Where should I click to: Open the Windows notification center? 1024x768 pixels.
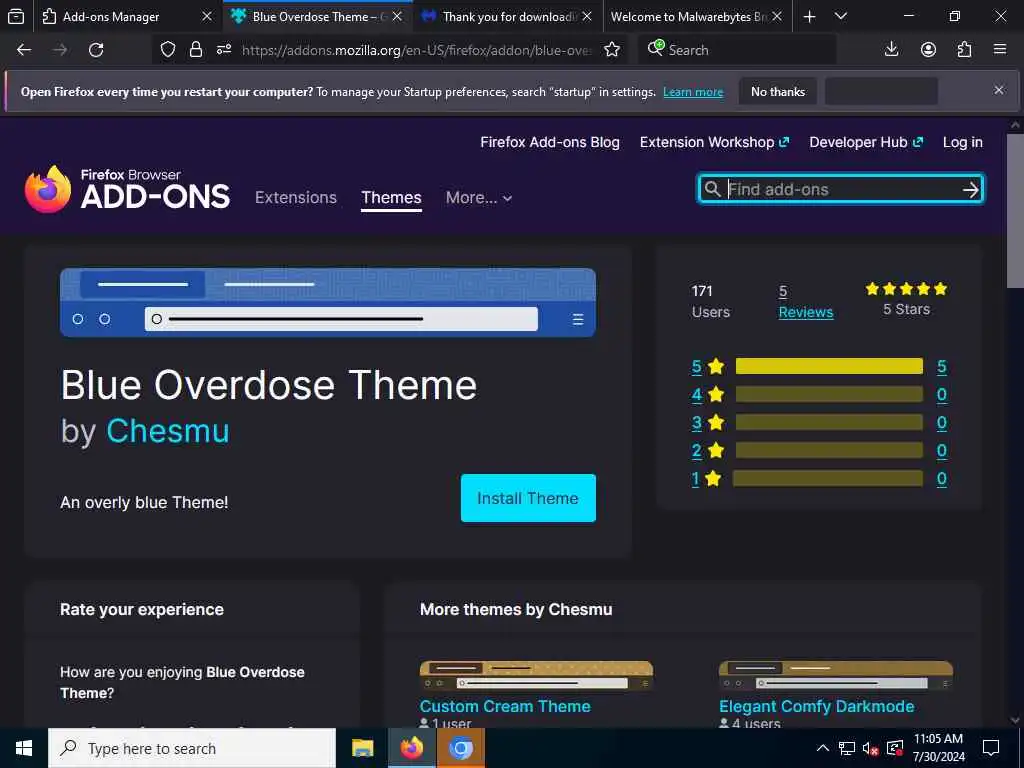tap(991, 748)
